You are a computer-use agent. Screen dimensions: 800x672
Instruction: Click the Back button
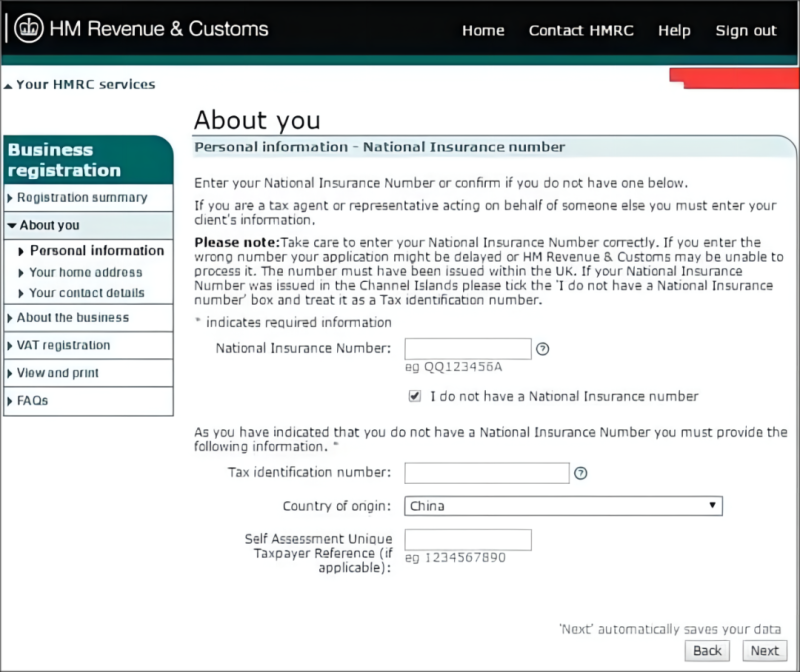coord(707,651)
